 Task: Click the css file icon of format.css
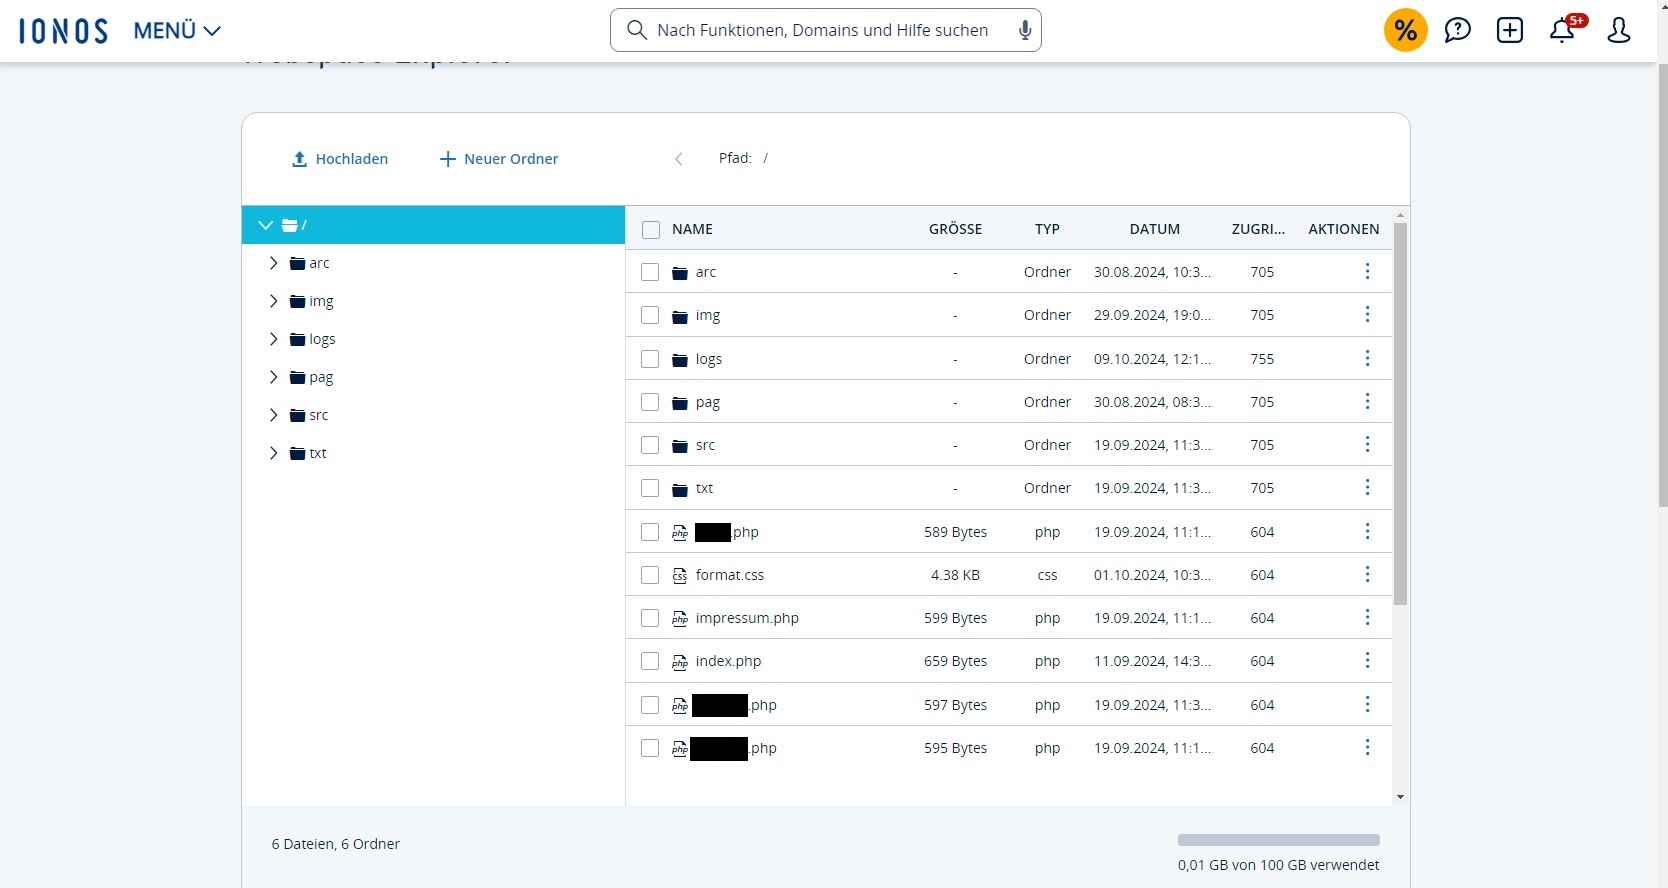[x=680, y=576]
